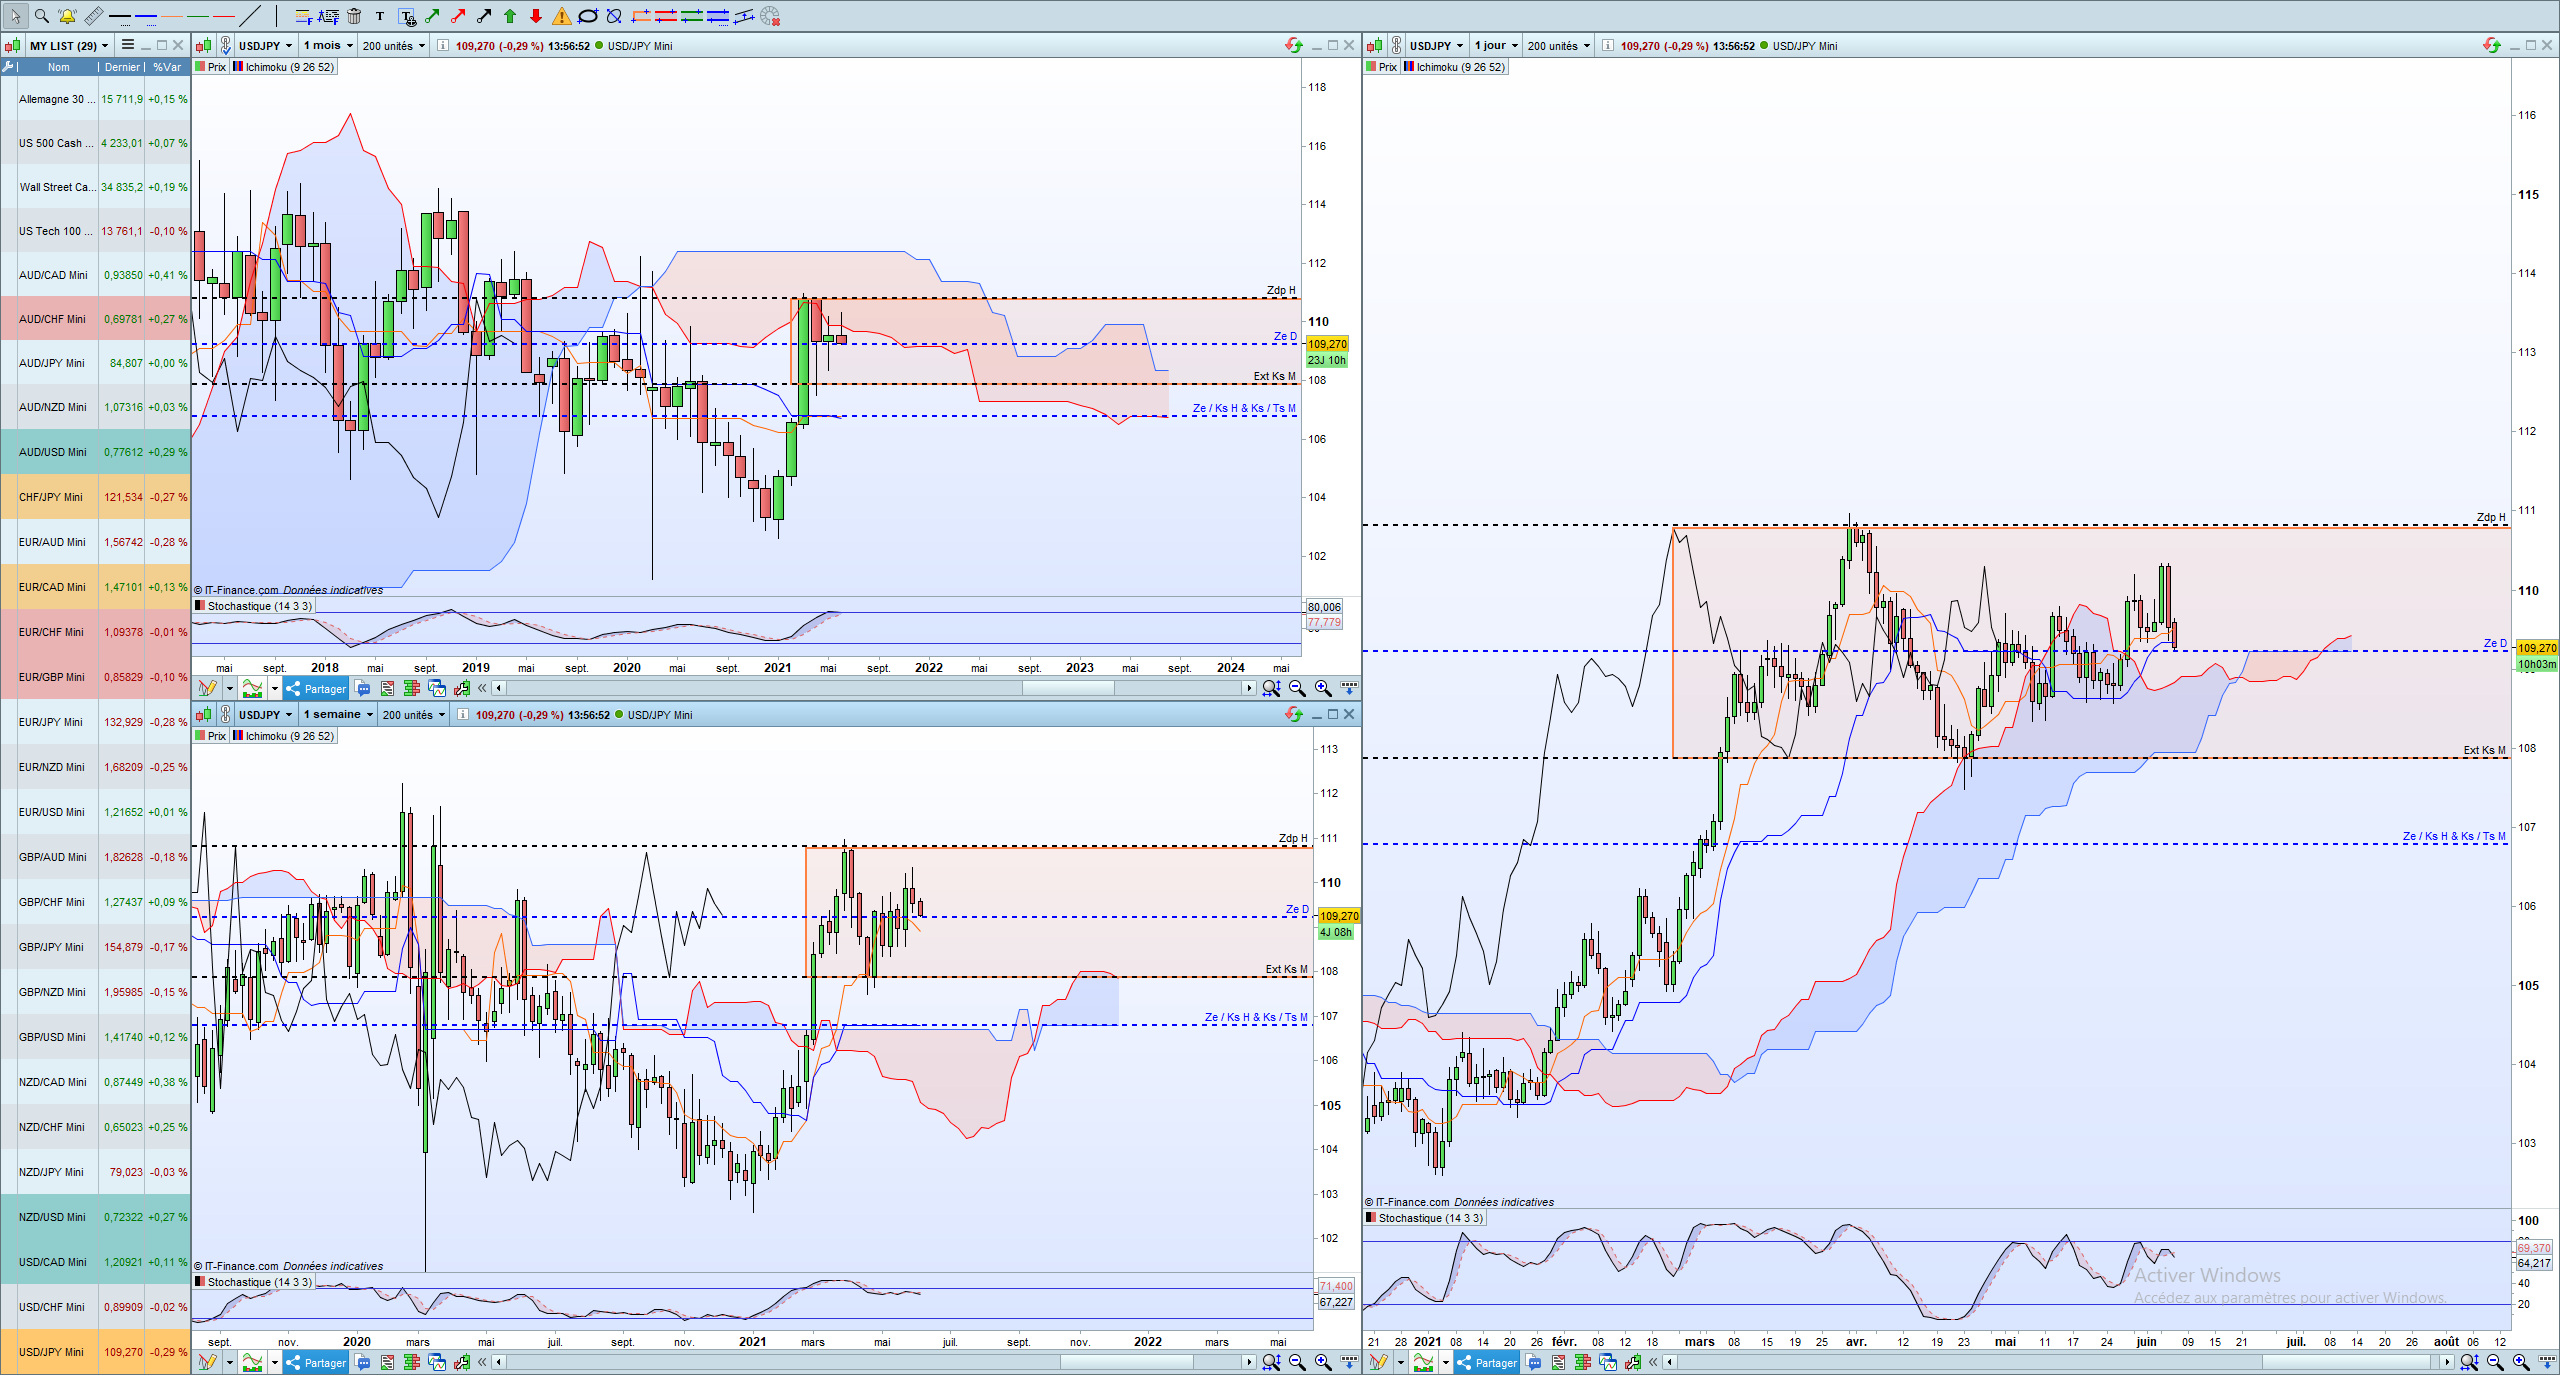2560x1375 pixels.
Task: Select the green up arrow marker
Action: [x=510, y=16]
